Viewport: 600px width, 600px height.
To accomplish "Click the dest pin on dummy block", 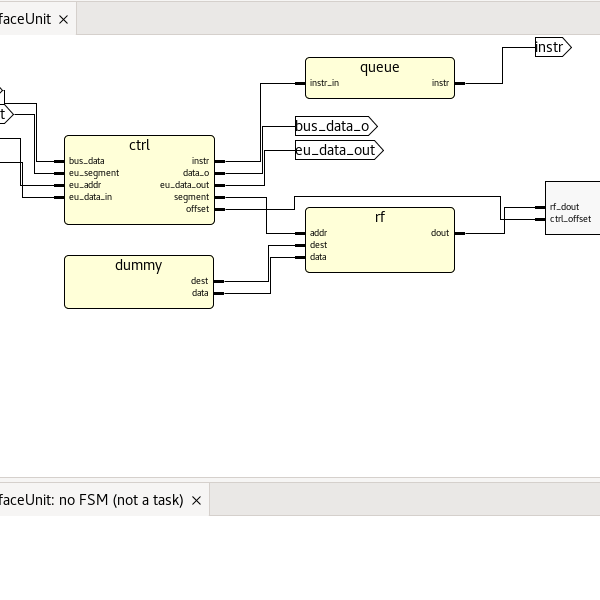I will [200, 281].
